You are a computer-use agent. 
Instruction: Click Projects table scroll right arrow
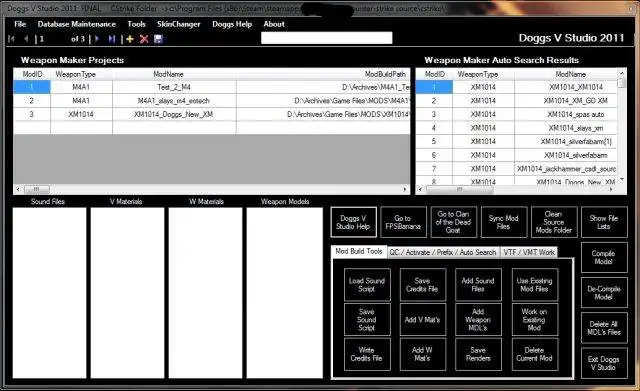(405, 189)
